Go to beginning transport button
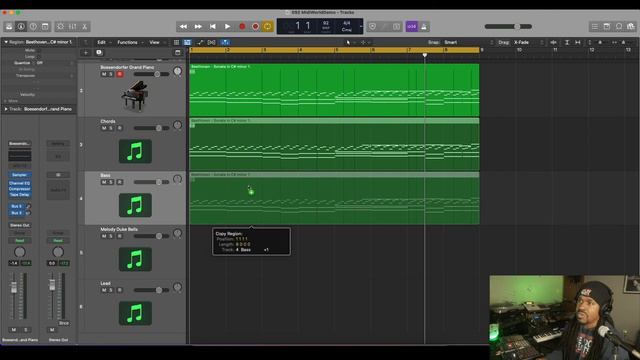The height and width of the screenshot is (360, 640). click(213, 27)
